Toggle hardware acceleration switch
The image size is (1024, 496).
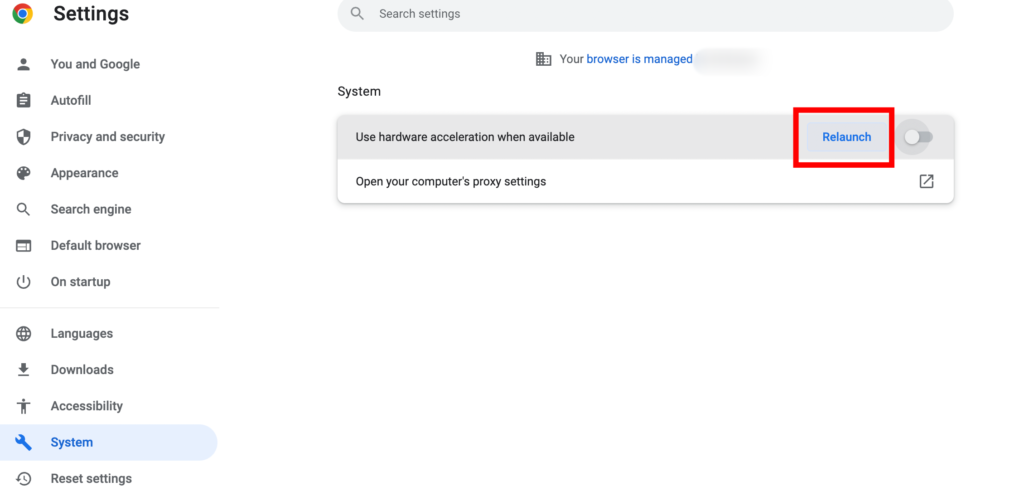point(918,137)
